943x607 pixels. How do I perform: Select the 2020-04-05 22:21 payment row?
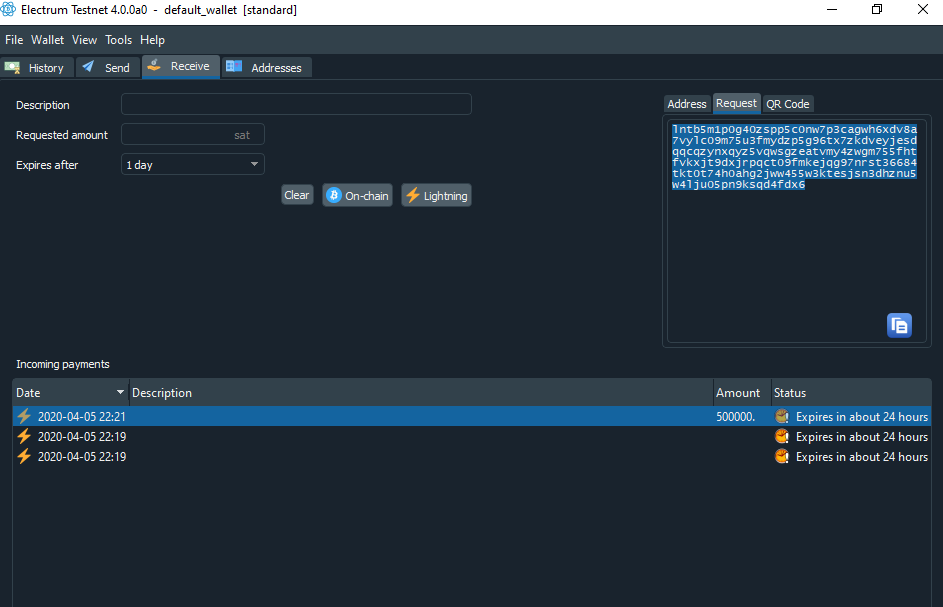(472, 416)
